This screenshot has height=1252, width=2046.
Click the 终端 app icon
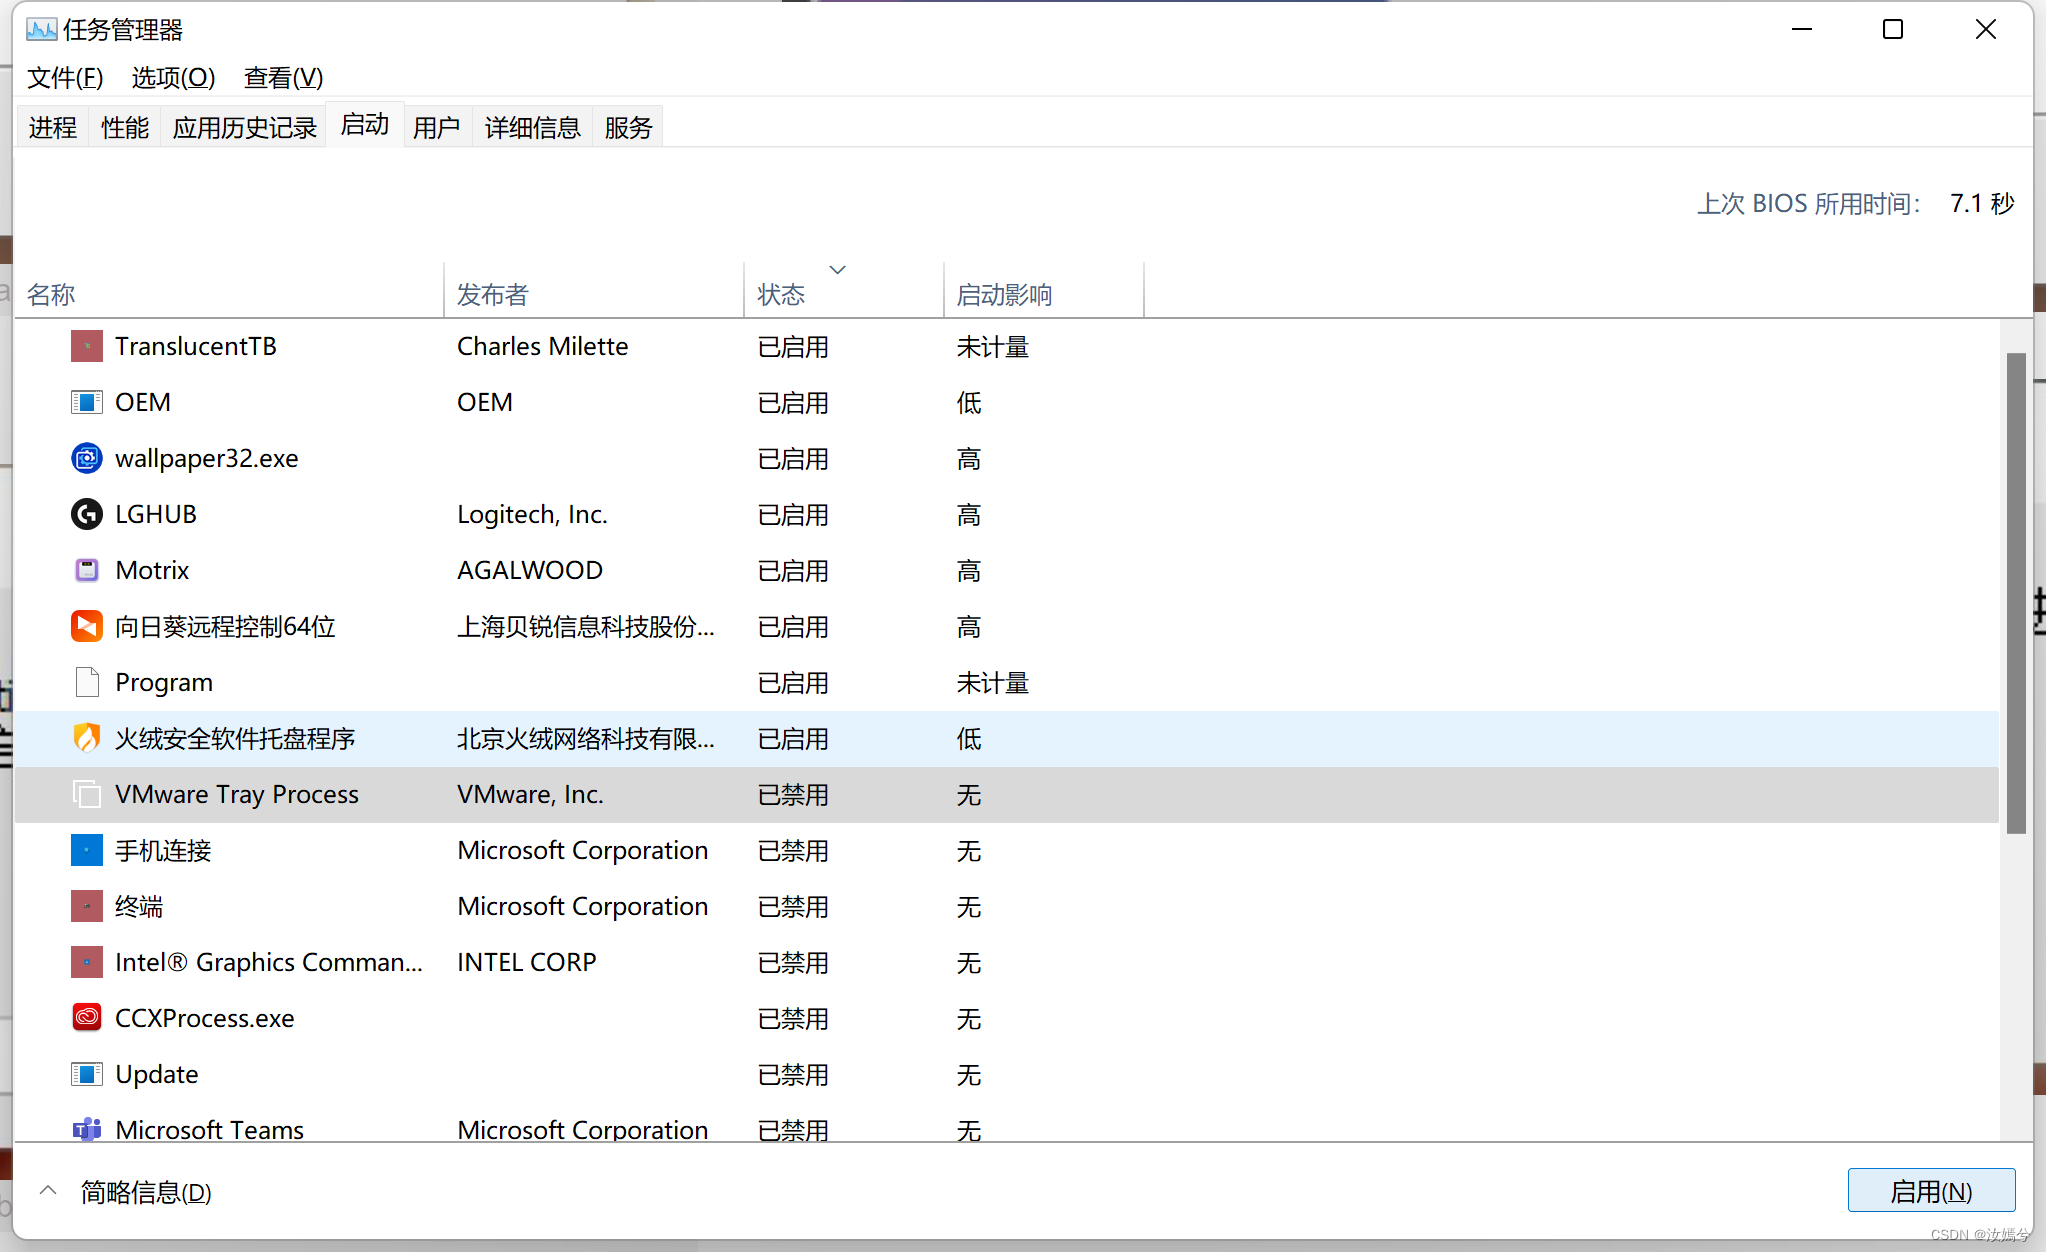87,906
